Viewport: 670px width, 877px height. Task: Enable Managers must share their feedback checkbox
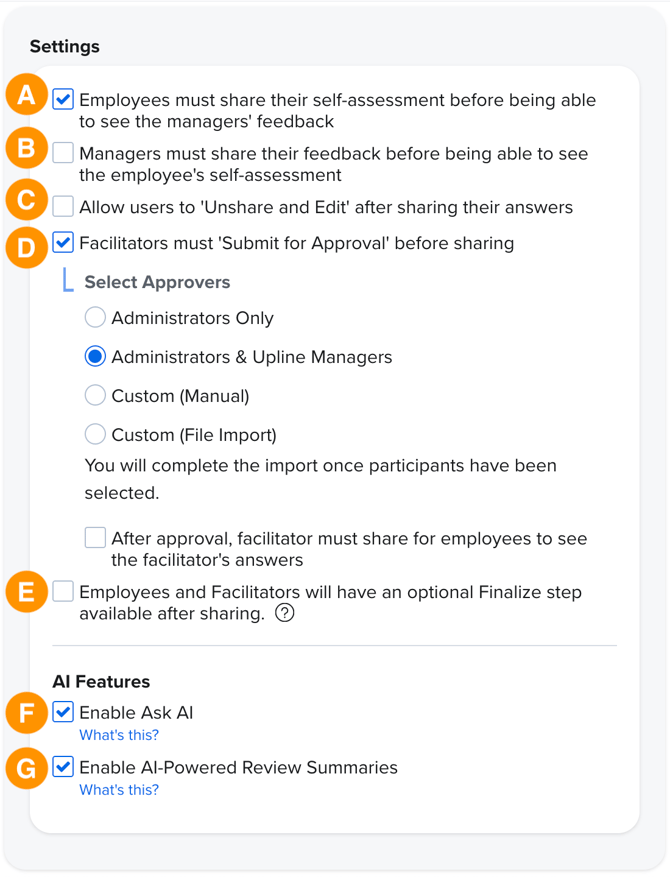(x=63, y=153)
